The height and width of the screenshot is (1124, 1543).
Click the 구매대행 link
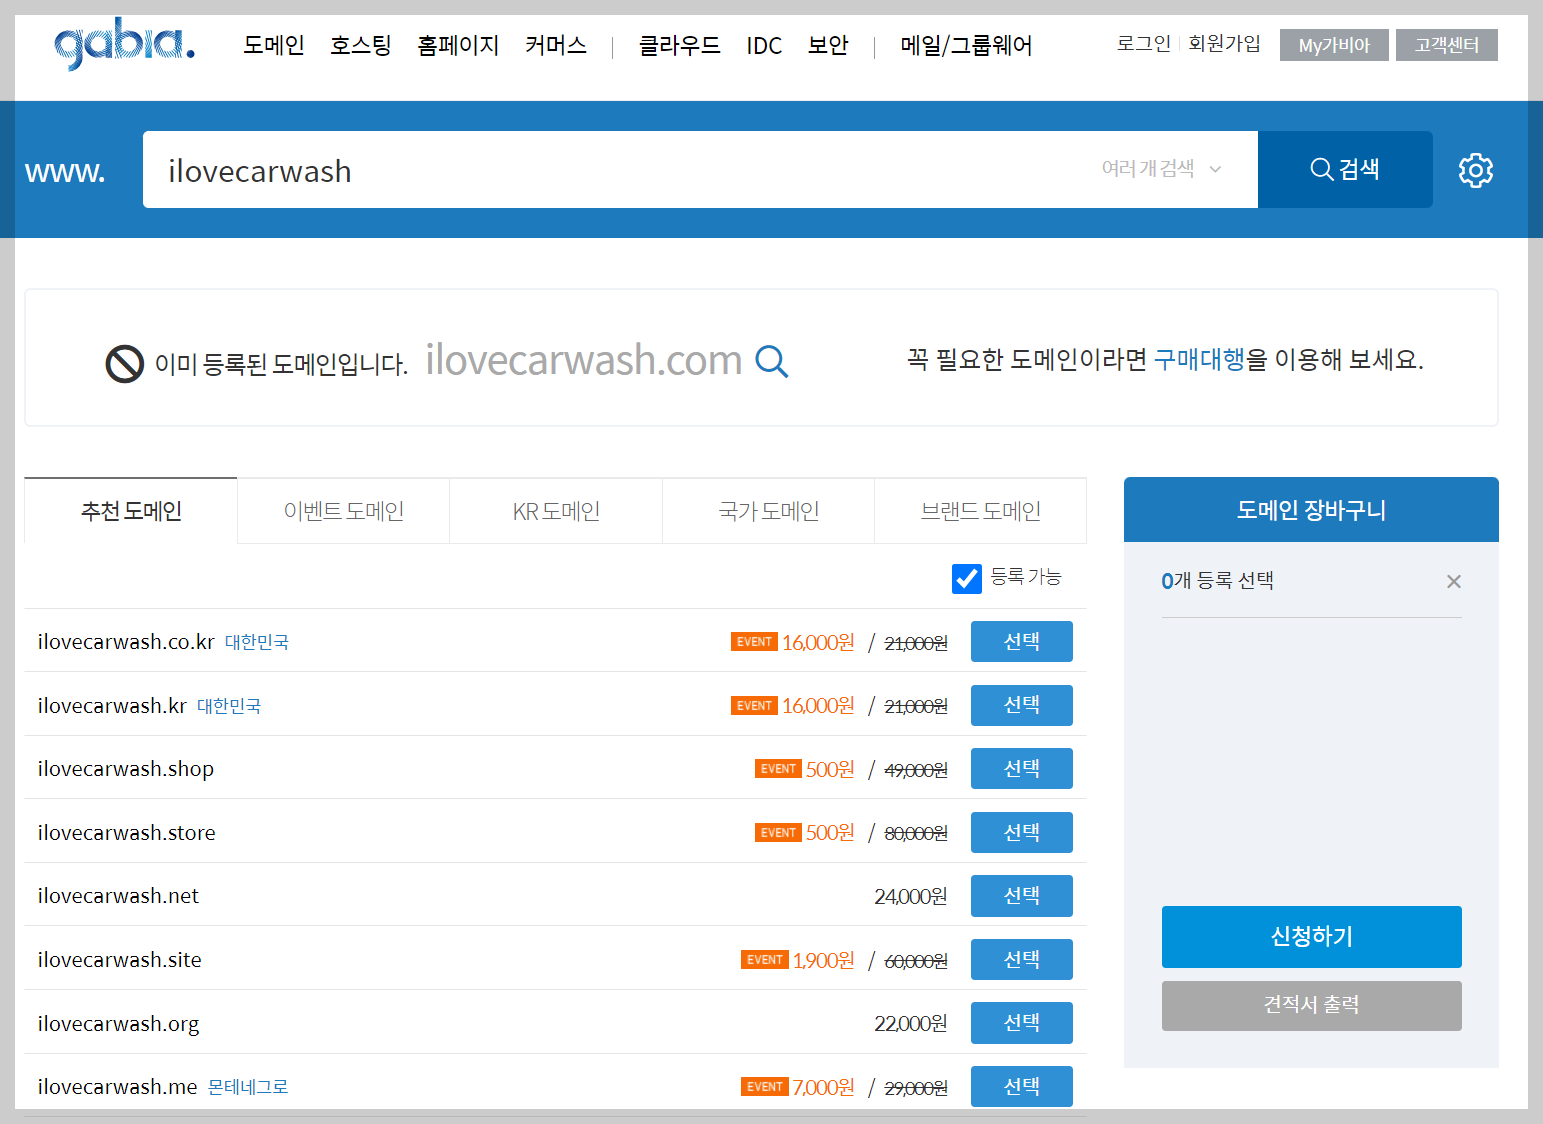1199,359
